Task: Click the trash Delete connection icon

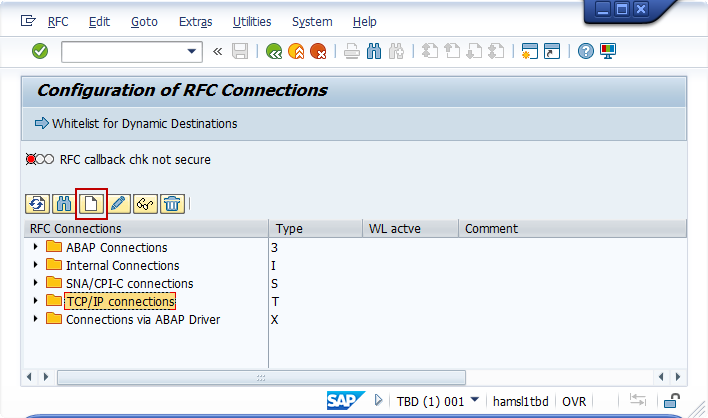Action: [x=172, y=203]
